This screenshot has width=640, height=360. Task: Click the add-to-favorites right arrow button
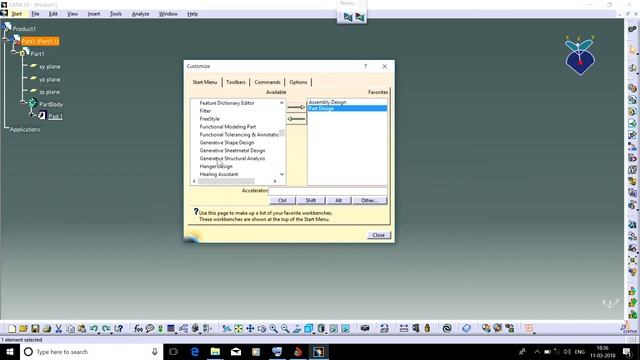pos(296,107)
